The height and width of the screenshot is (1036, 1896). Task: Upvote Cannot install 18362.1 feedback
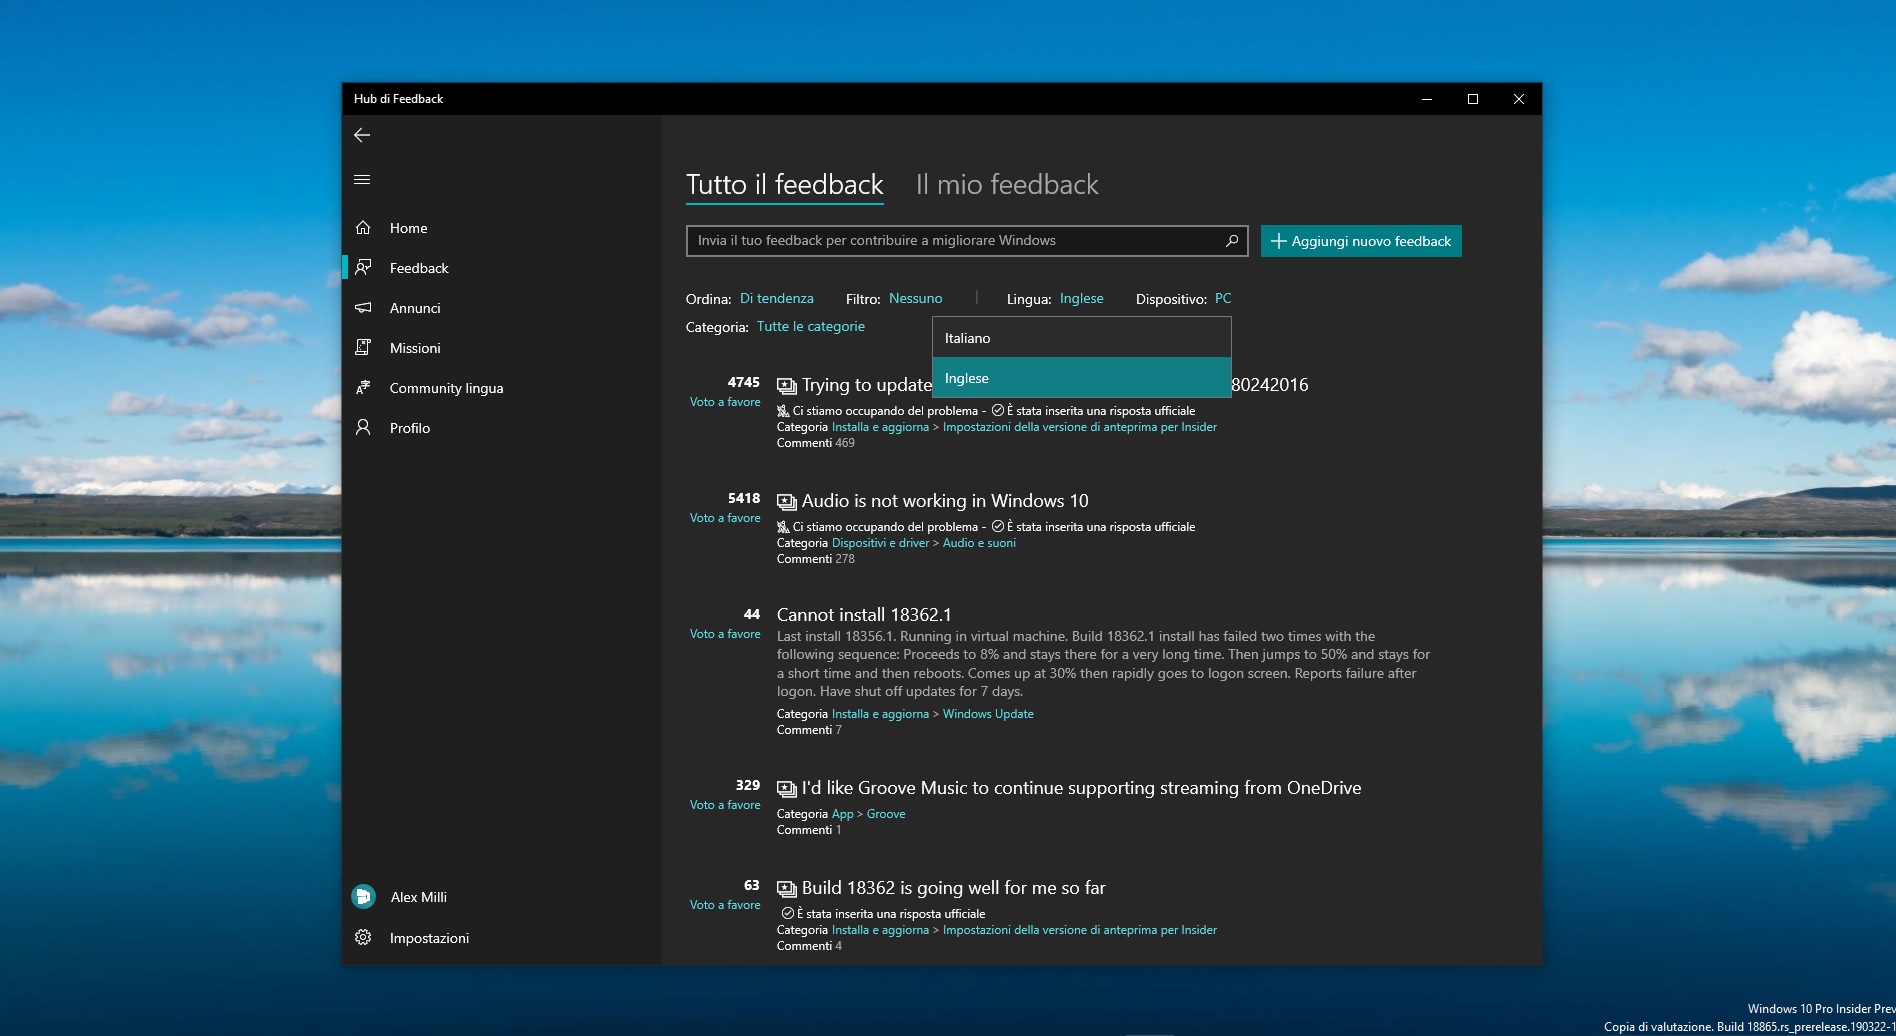[x=725, y=634]
